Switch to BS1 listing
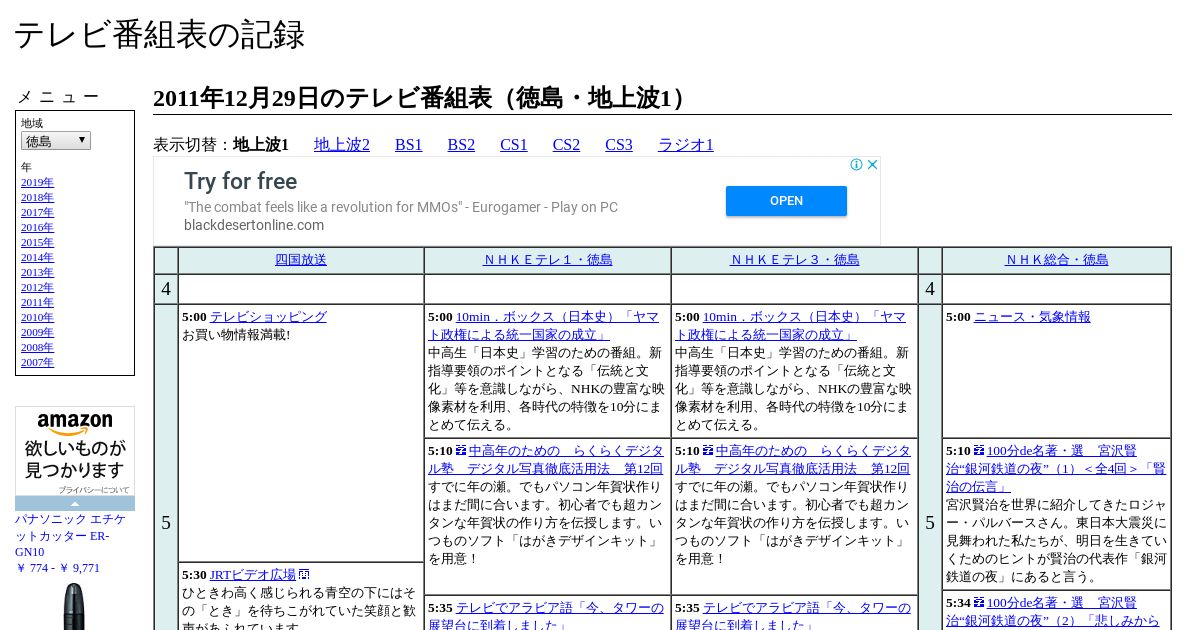 pyautogui.click(x=409, y=145)
